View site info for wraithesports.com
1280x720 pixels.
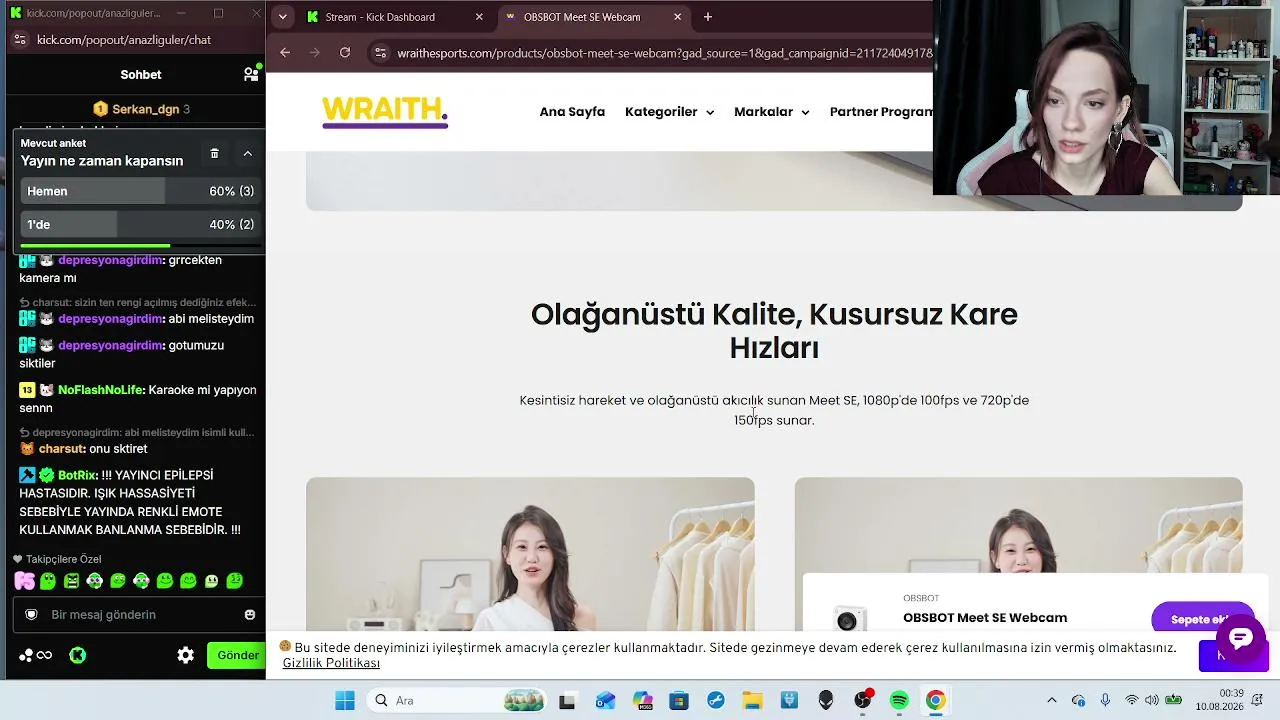click(380, 53)
